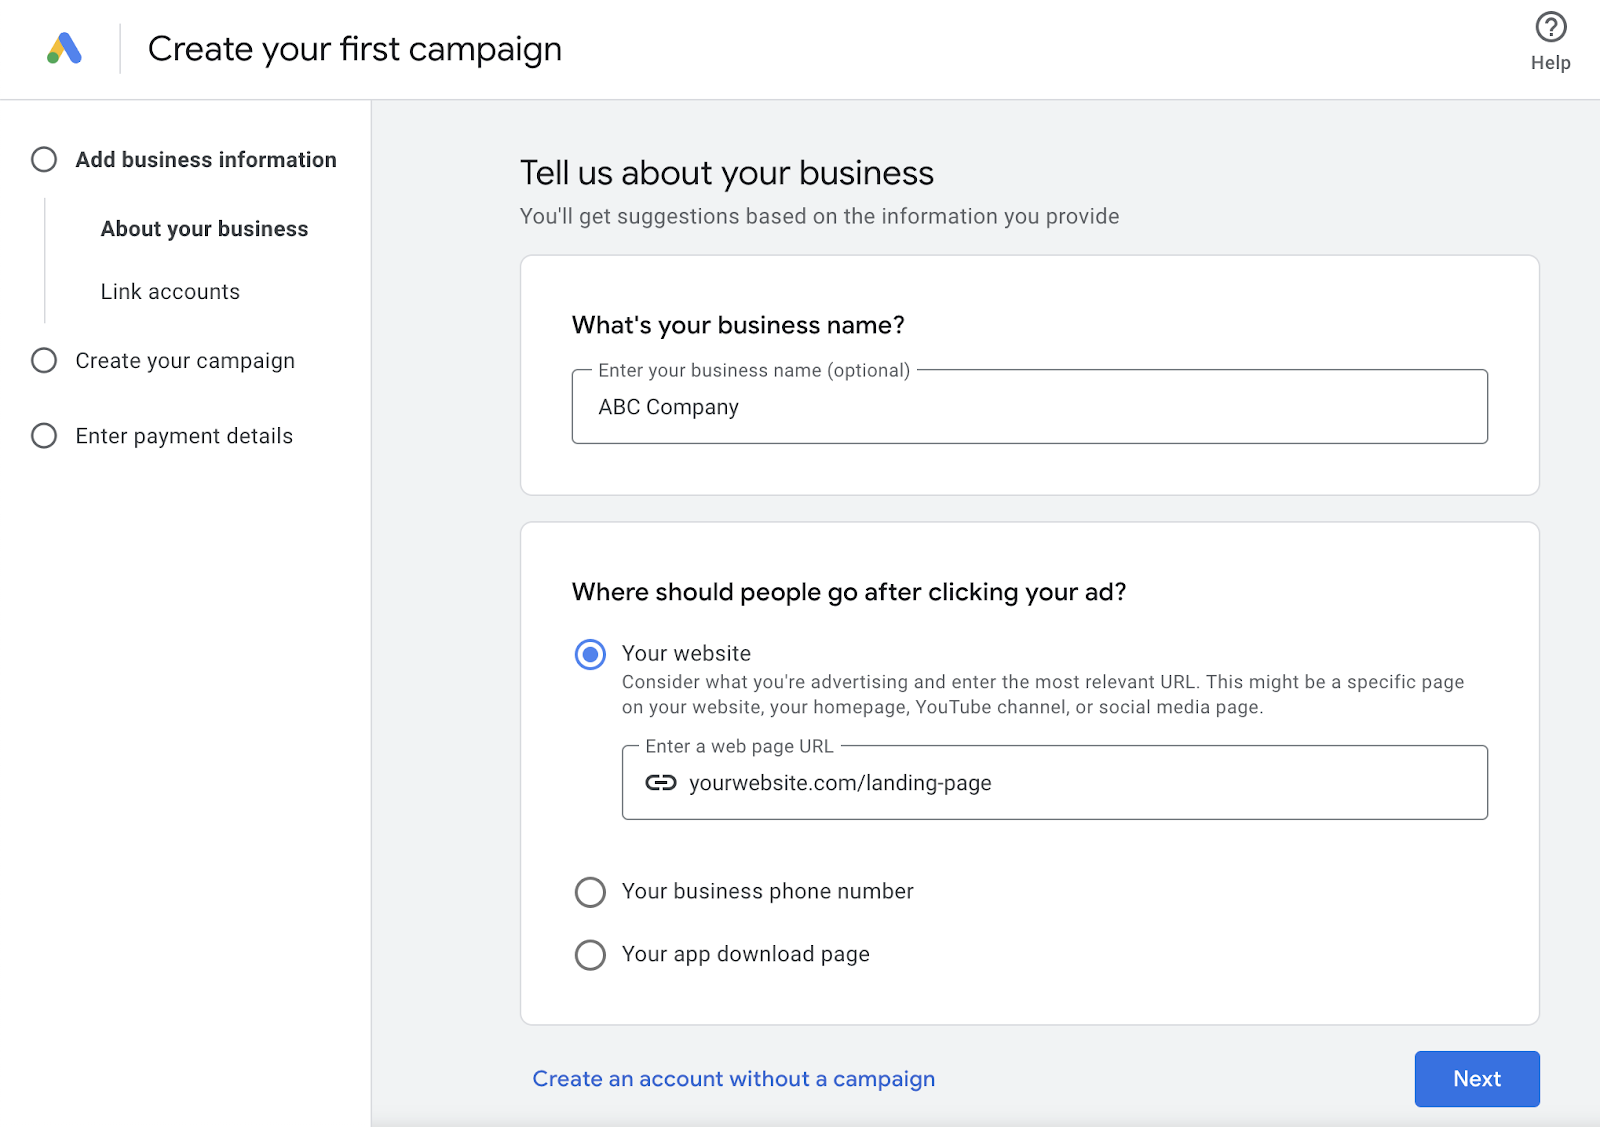Viewport: 1600px width, 1127px height.
Task: Click the Help text label
Action: [1549, 61]
